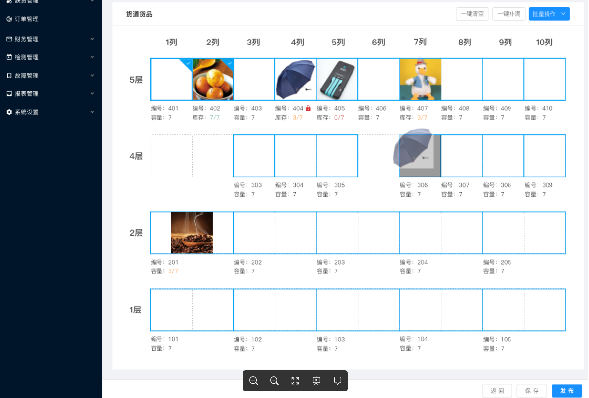Click the red lock icon beside 404

(308, 108)
